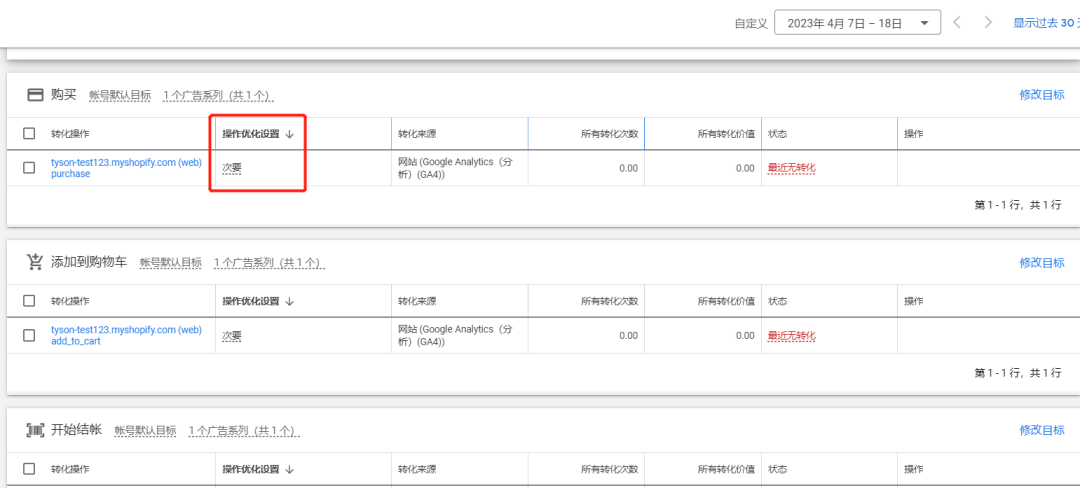The height and width of the screenshot is (488, 1080).
Task: Sort checkout table by optimization setting arrow
Action: [290, 469]
